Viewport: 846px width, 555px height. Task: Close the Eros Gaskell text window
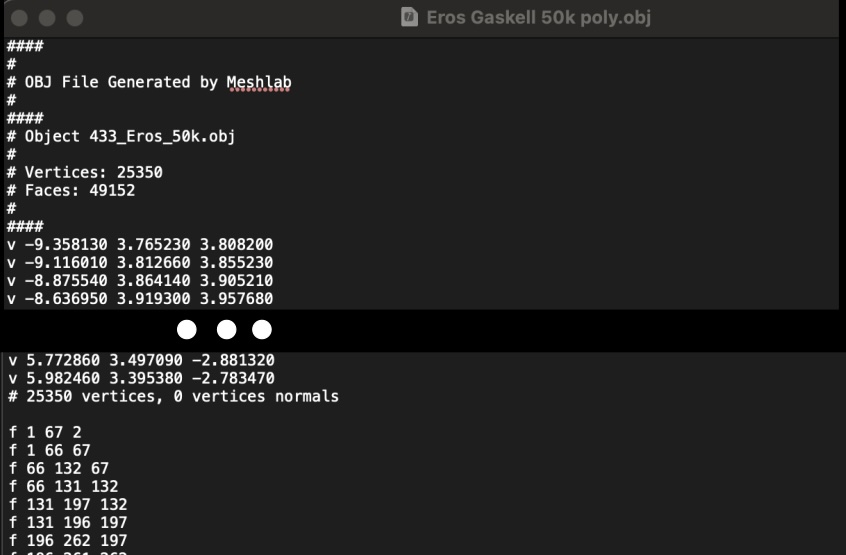(x=19, y=18)
